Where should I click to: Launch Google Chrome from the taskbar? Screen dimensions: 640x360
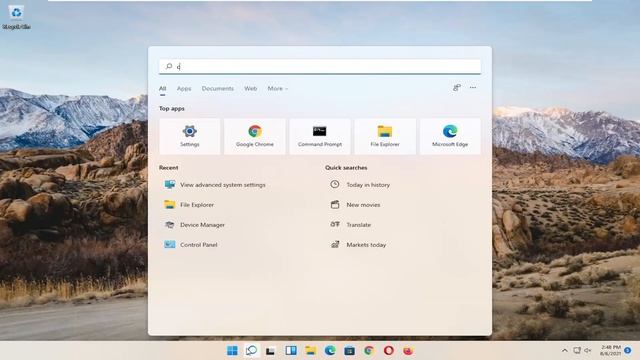click(x=369, y=351)
